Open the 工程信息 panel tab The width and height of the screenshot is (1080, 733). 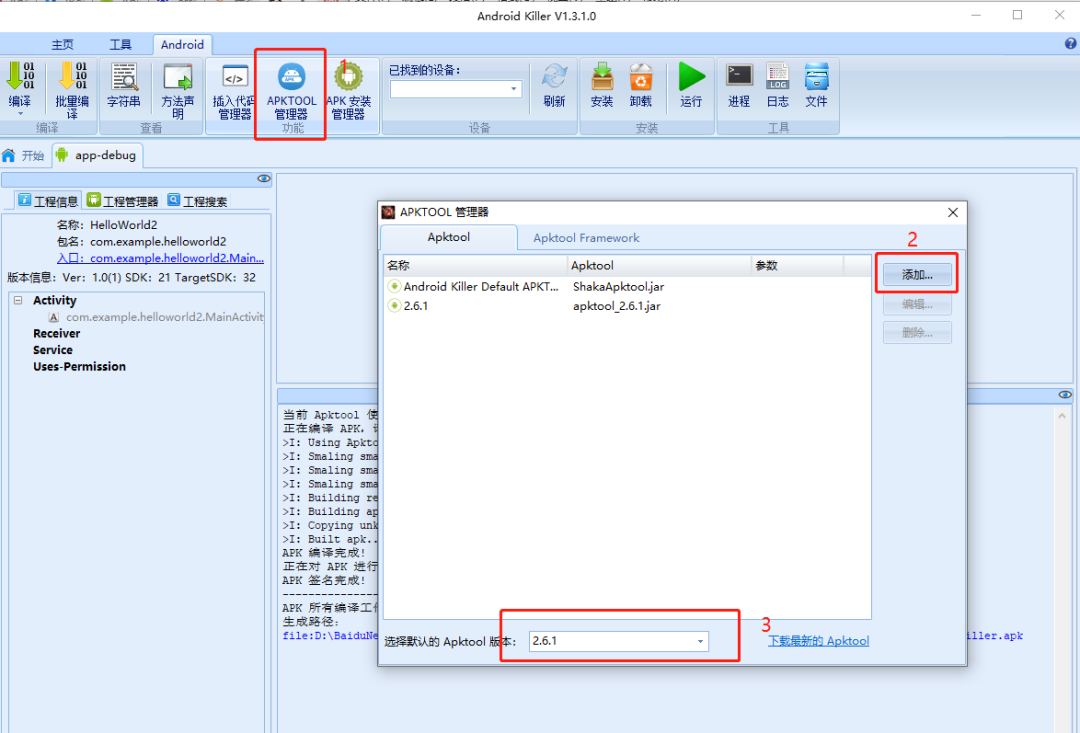coord(48,201)
